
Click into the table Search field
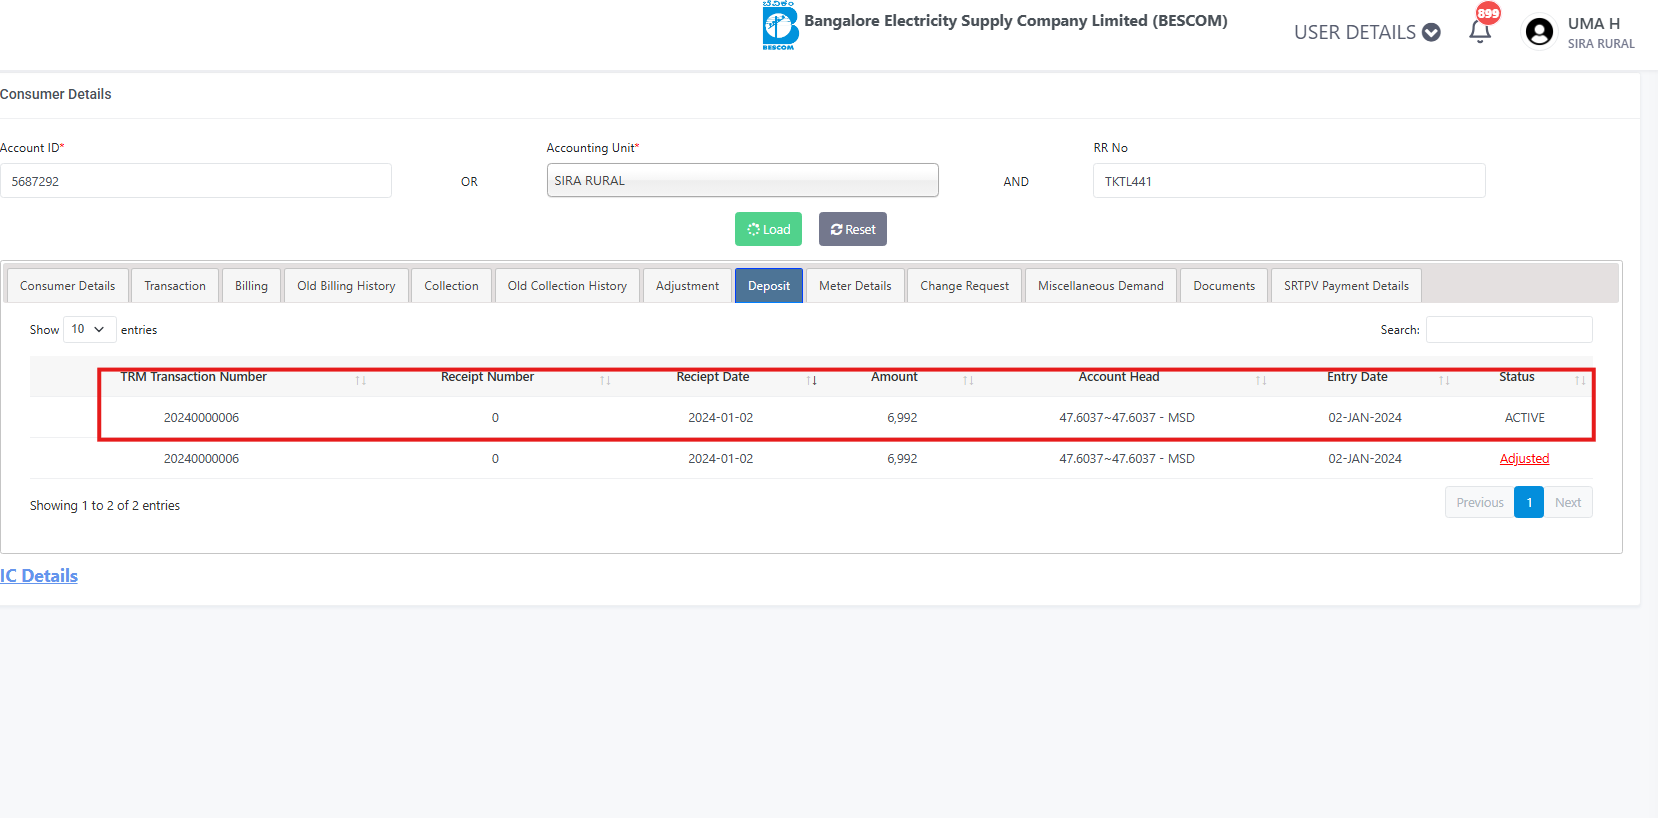click(1508, 330)
